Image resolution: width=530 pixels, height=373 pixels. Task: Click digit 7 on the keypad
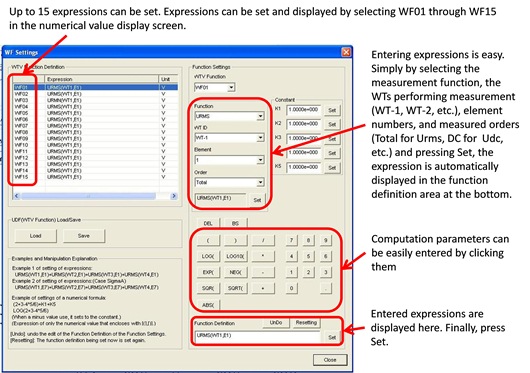pyautogui.click(x=291, y=240)
